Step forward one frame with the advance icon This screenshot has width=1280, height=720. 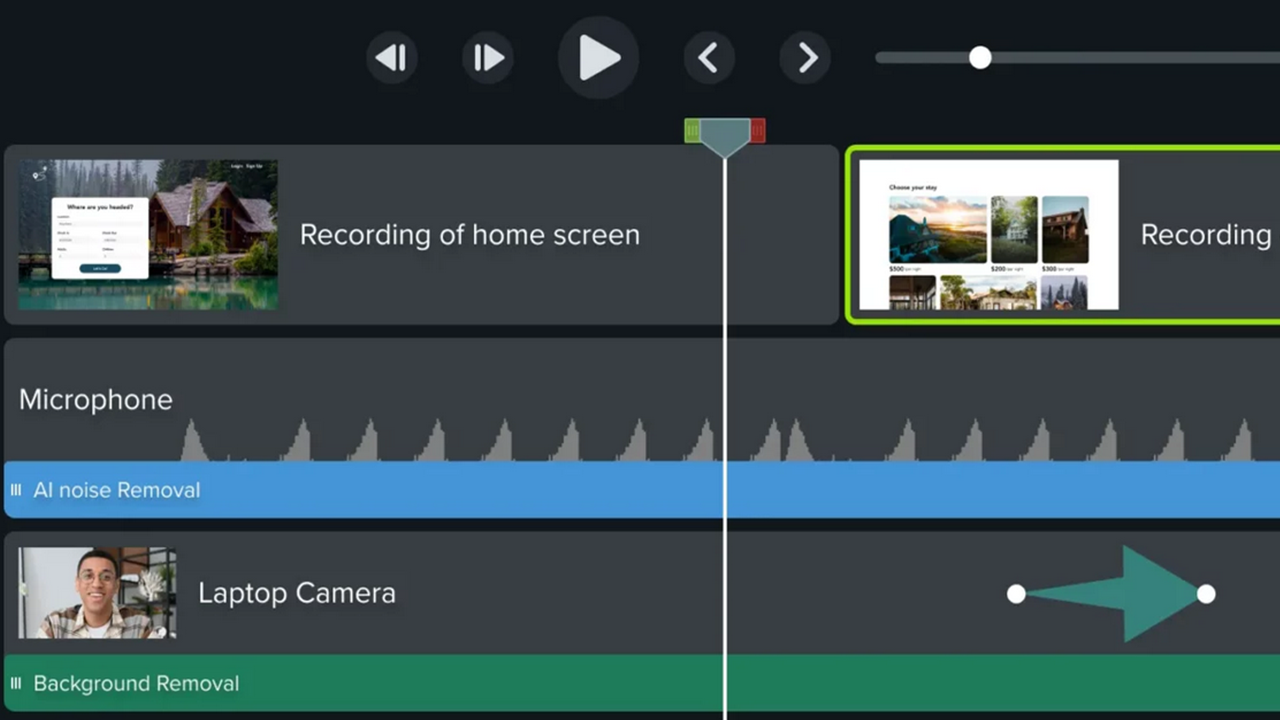coord(487,58)
